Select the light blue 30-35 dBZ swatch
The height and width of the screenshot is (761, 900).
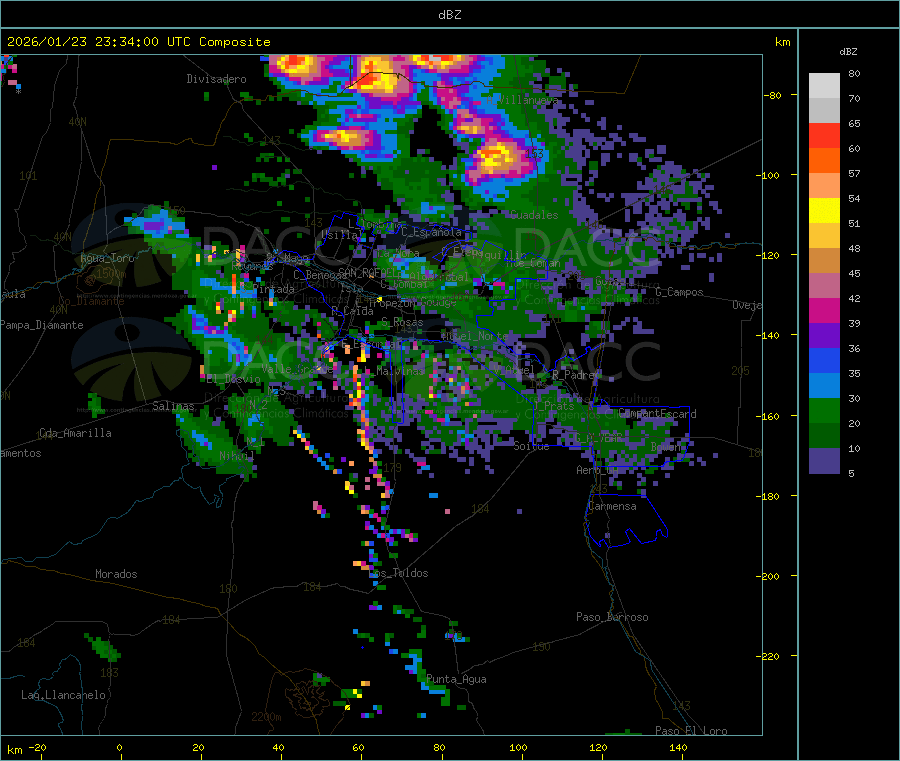(824, 386)
